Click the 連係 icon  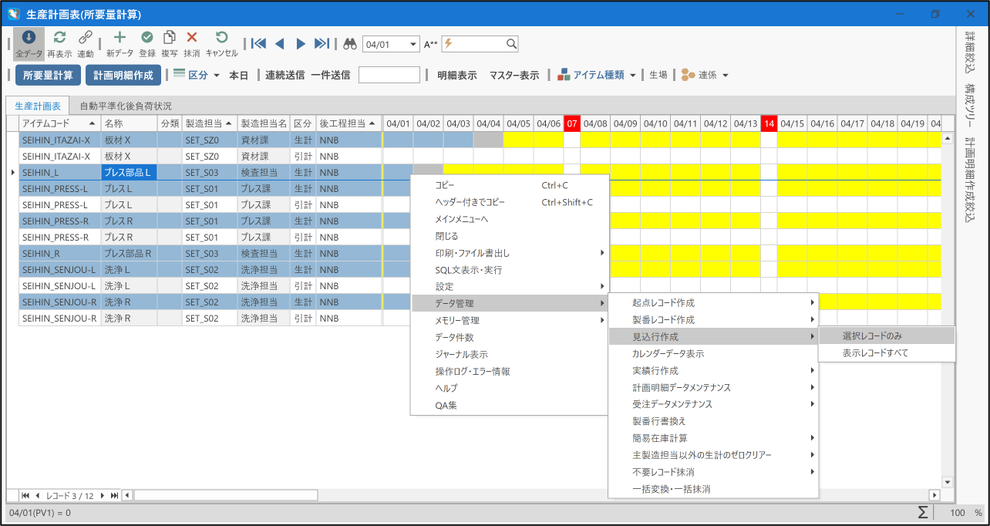[688, 75]
